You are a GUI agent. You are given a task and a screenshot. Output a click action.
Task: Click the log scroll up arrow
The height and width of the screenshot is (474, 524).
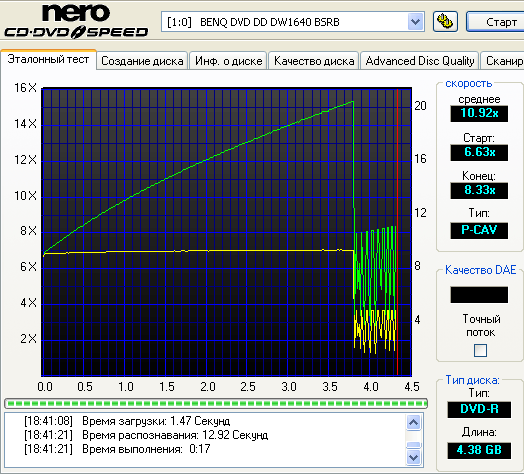click(414, 423)
